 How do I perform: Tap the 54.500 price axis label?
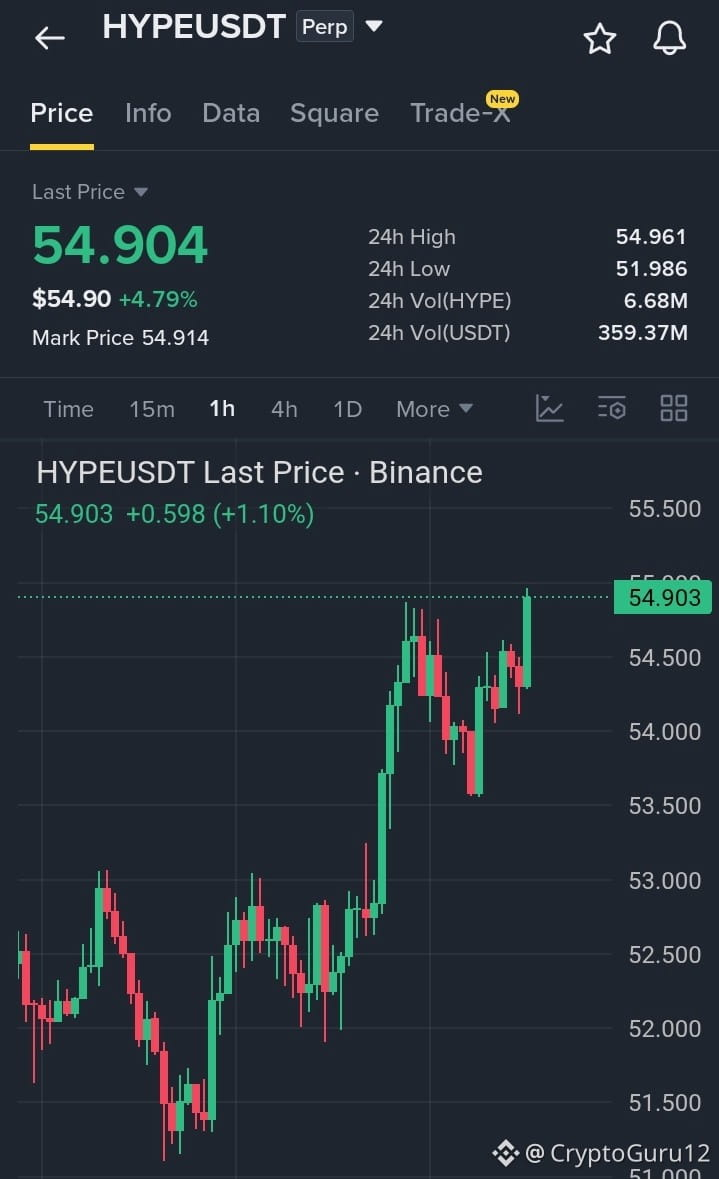click(665, 658)
